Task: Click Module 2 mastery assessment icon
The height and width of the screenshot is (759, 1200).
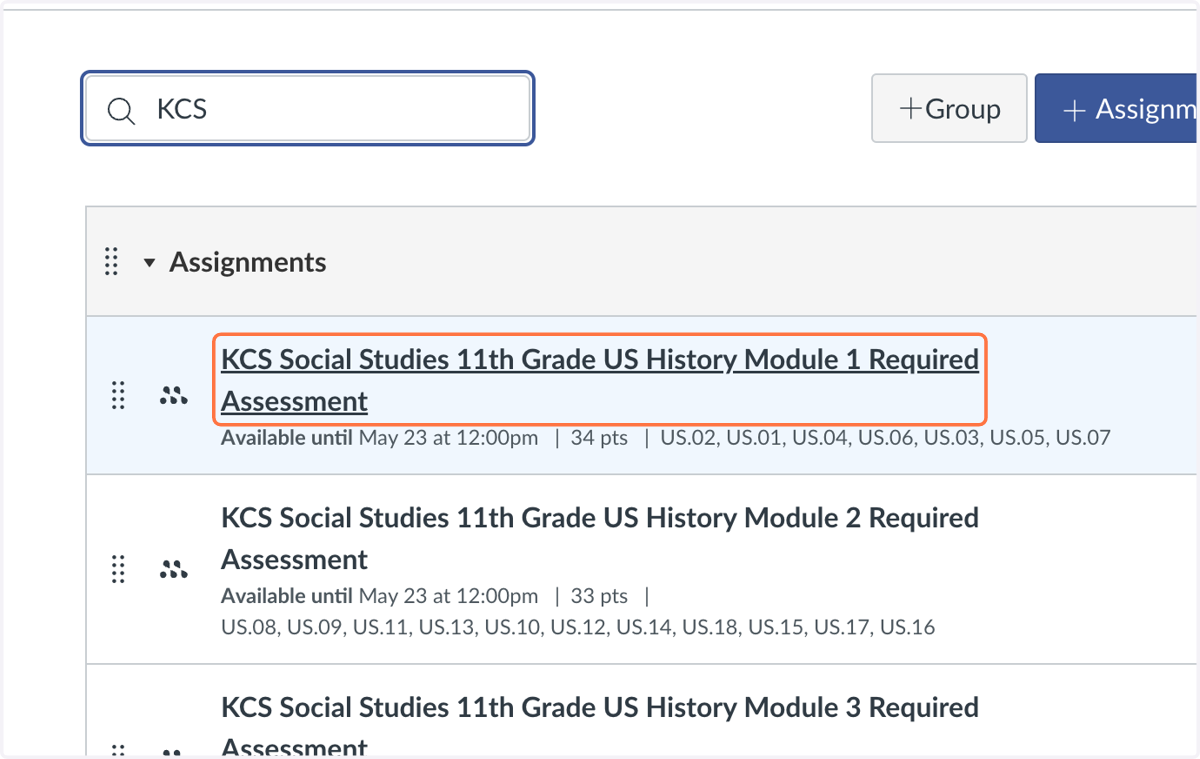Action: click(x=174, y=569)
